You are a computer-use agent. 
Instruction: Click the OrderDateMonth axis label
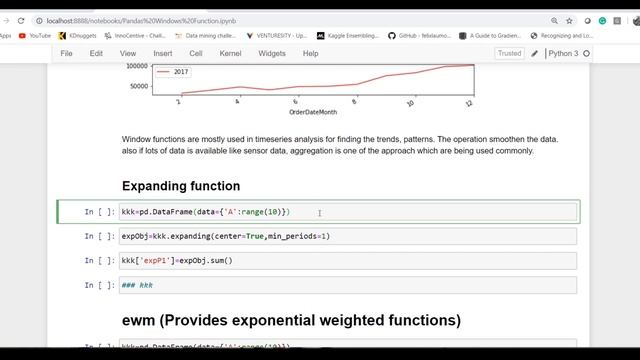313,112
